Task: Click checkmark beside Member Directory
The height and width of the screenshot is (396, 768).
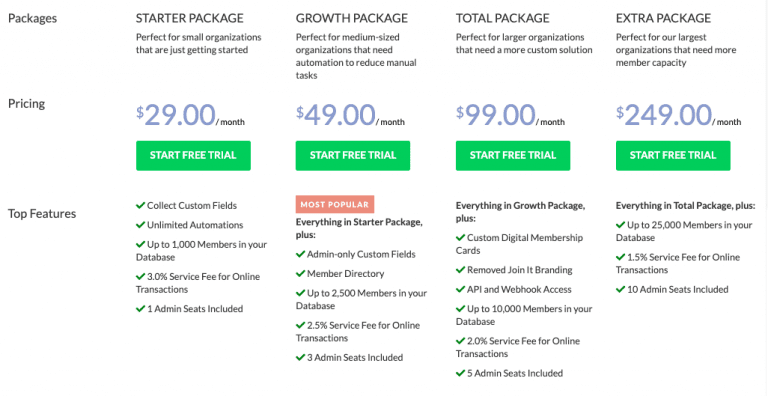Action: click(300, 273)
